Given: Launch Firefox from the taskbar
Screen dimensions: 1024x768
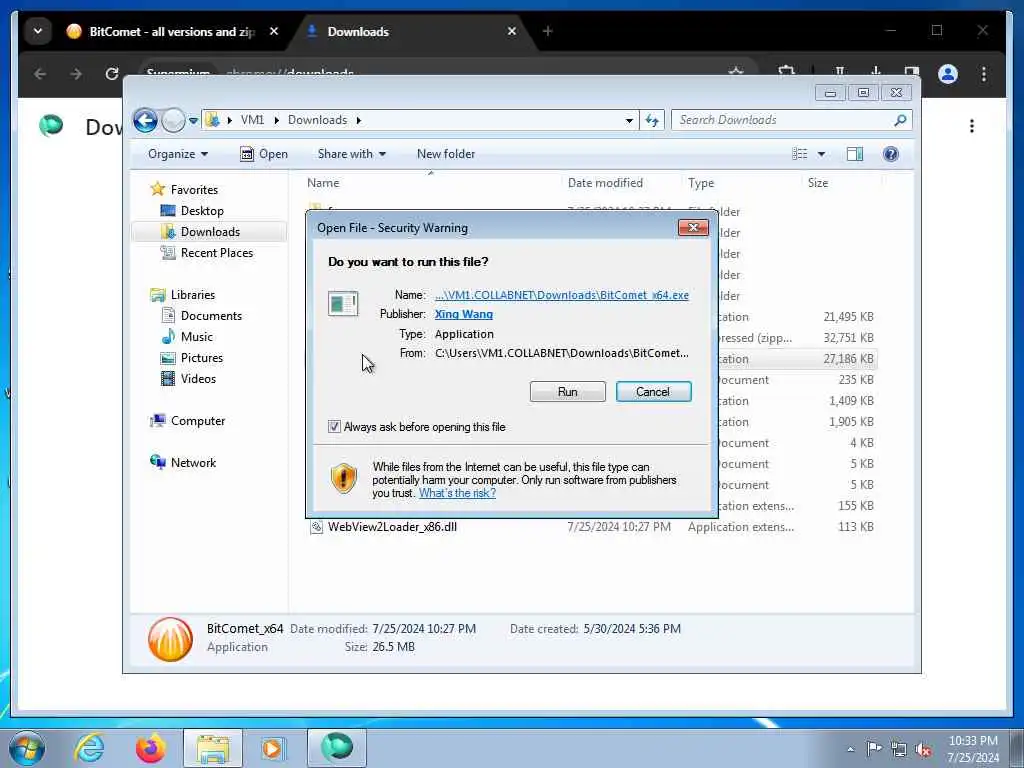Looking at the screenshot, I should [x=151, y=748].
